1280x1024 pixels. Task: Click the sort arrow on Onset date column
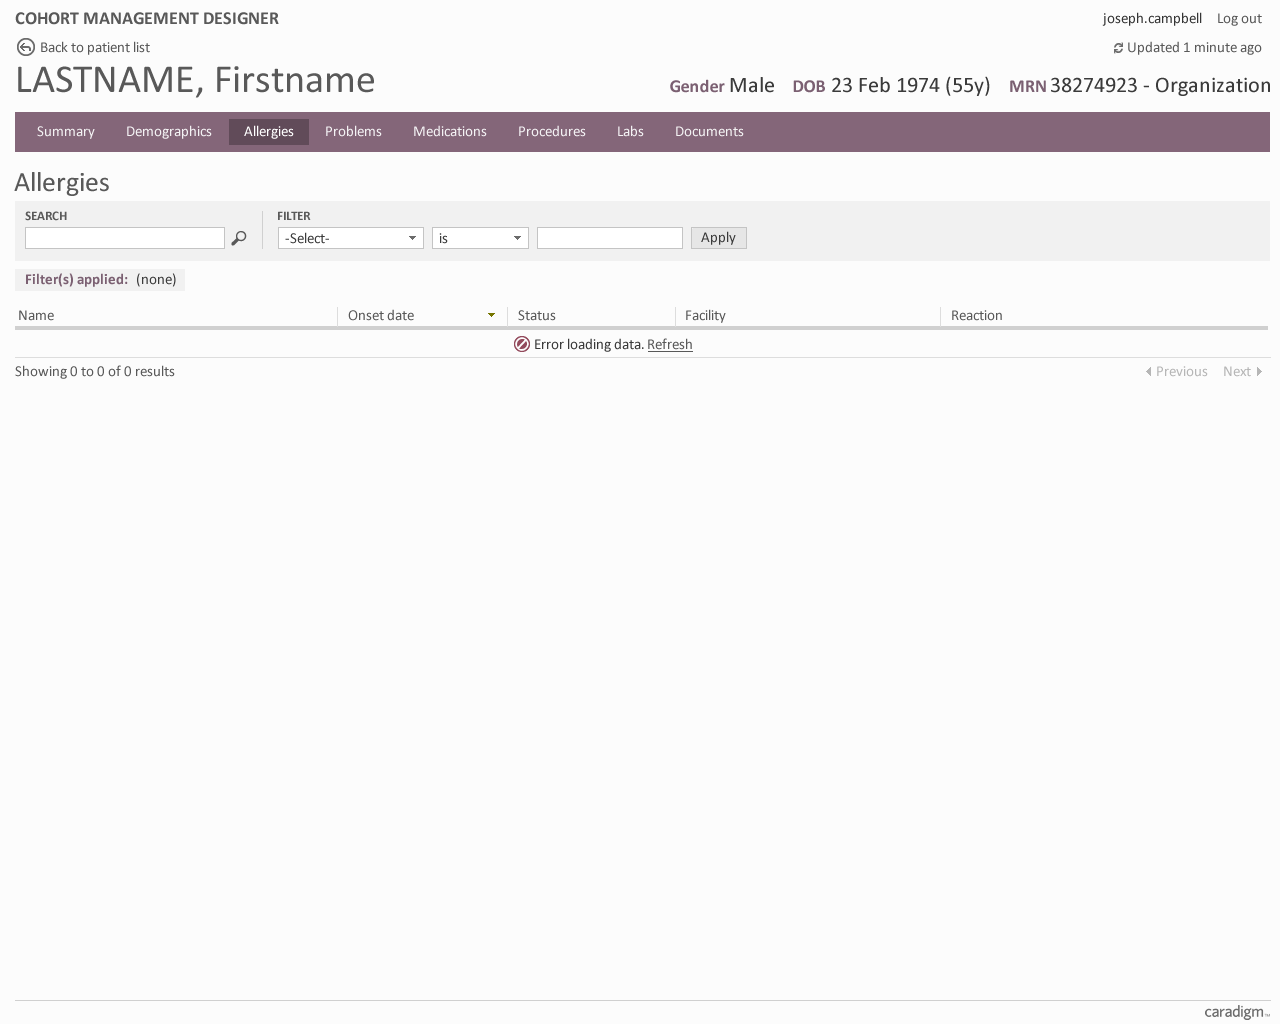[491, 315]
